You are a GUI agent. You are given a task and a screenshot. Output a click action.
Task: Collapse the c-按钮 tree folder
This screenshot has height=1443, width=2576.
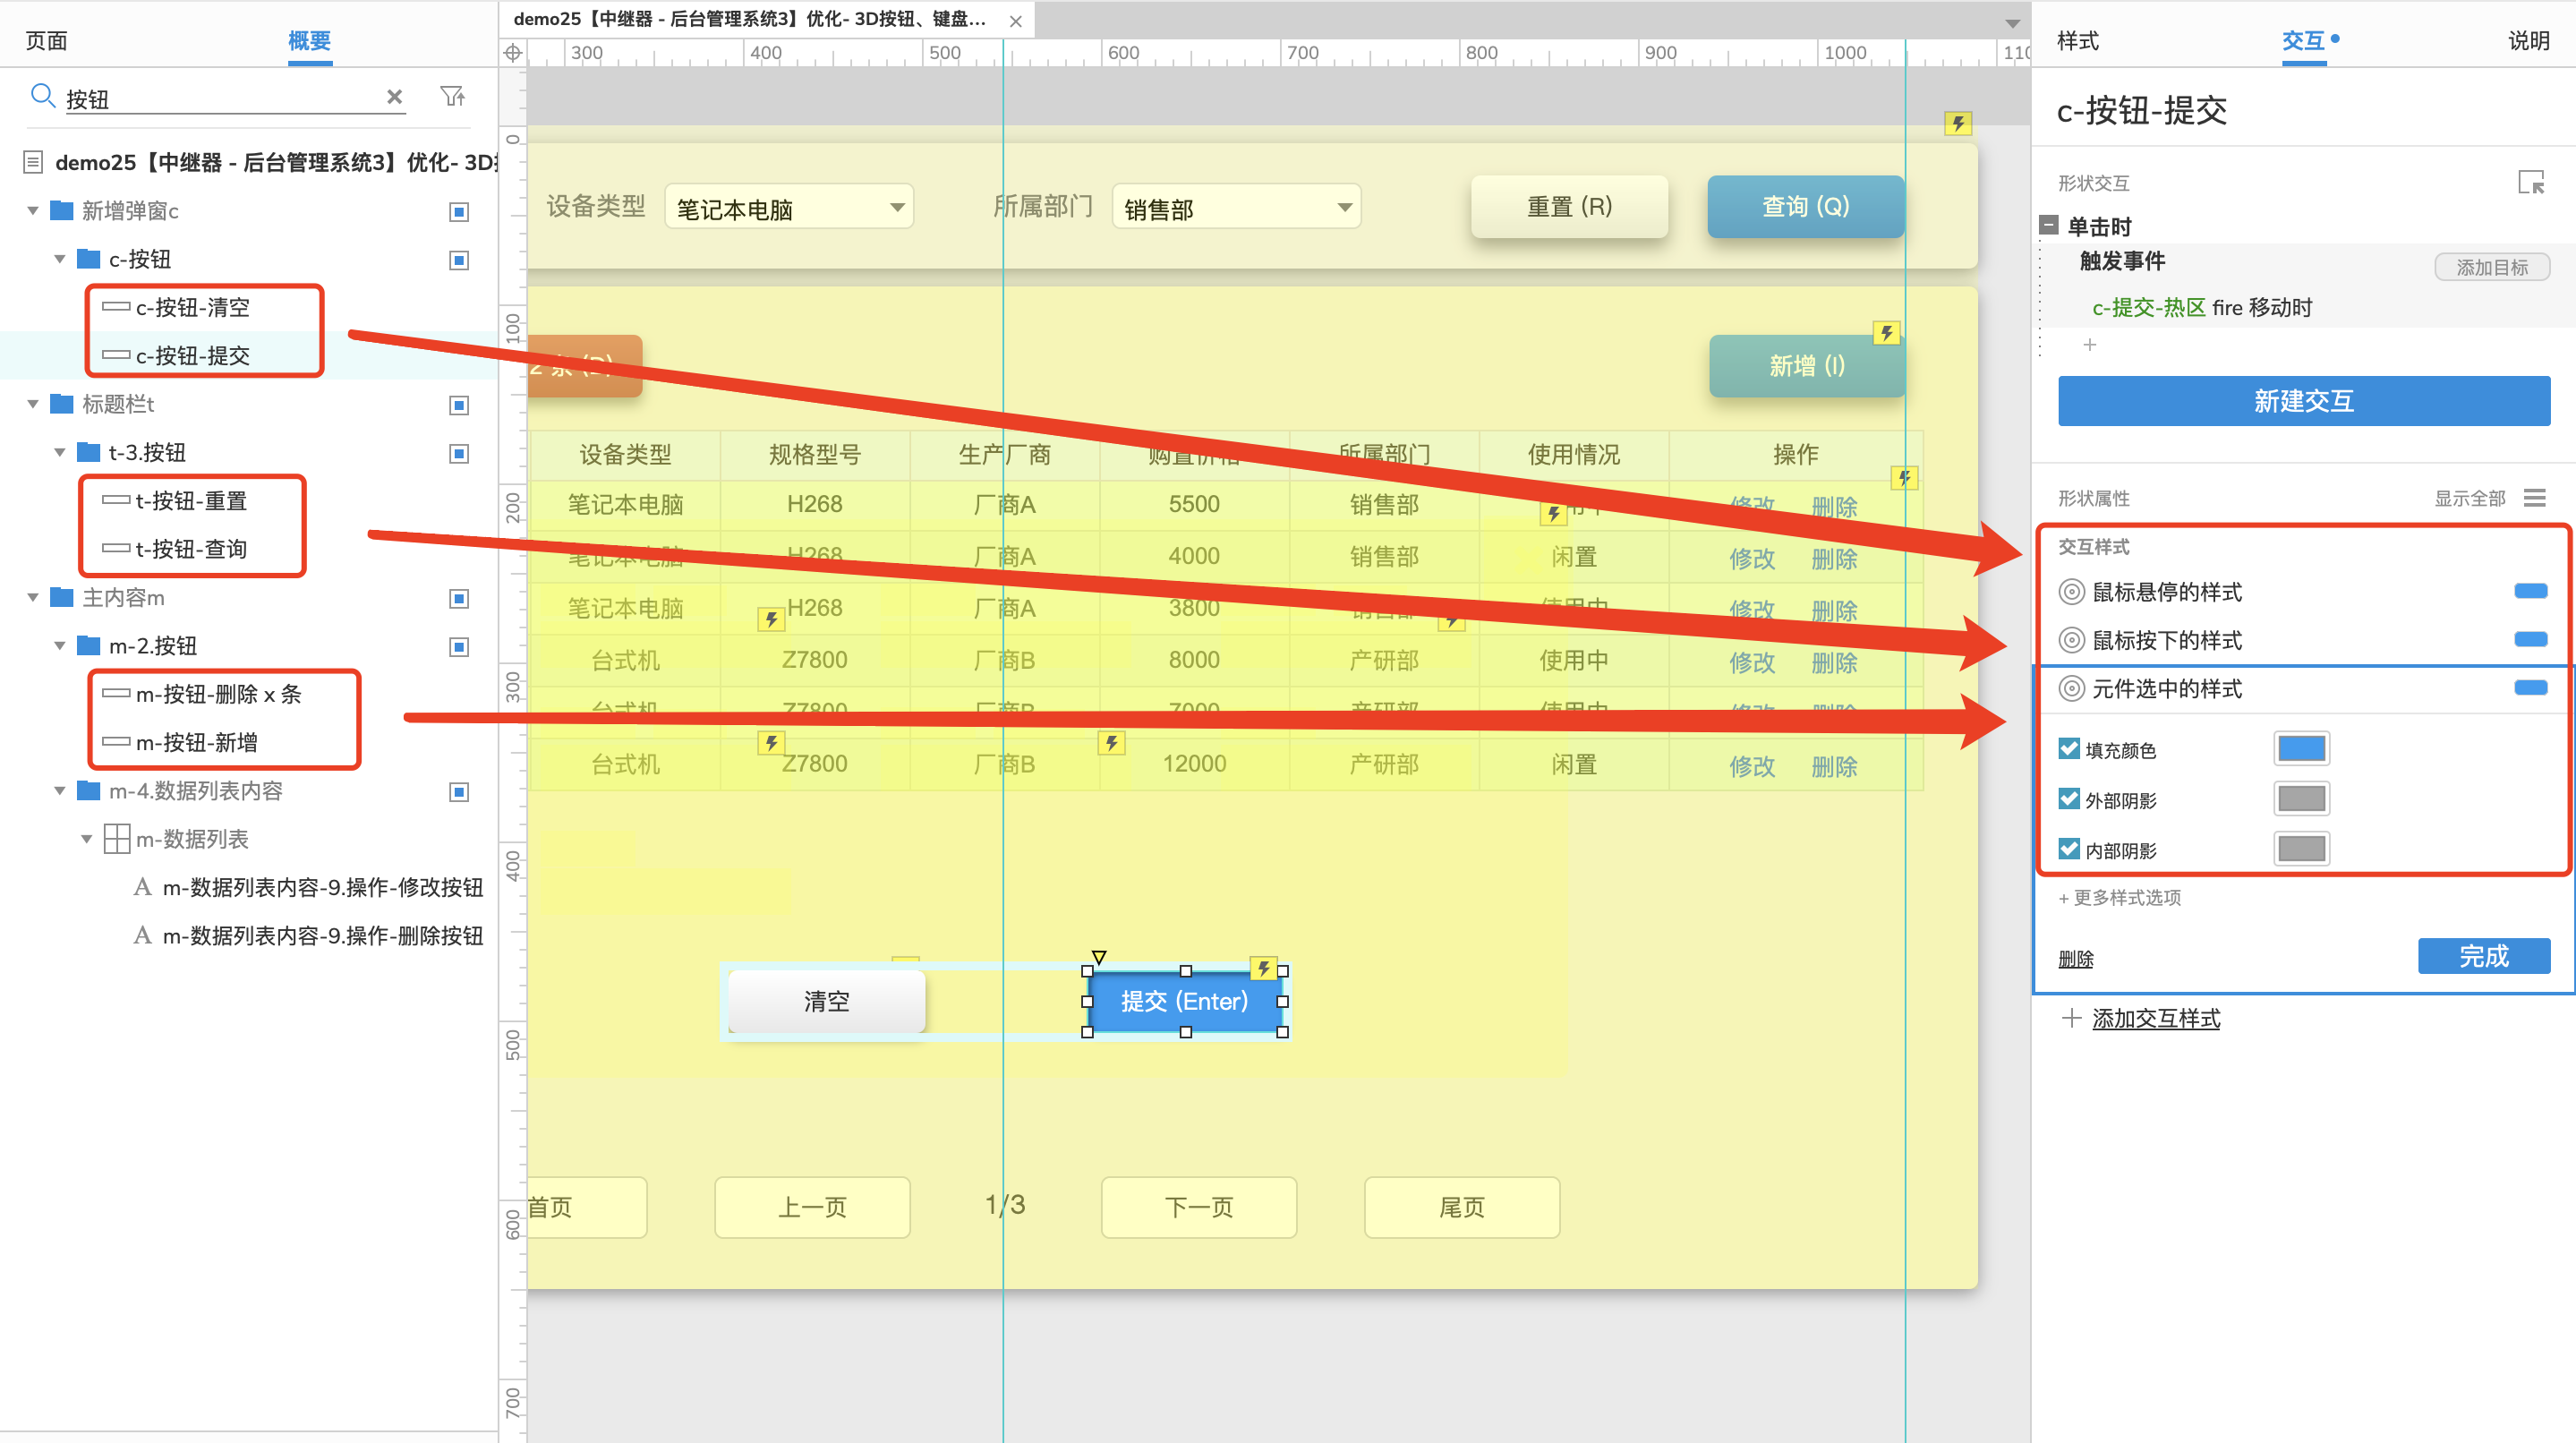pos(60,260)
